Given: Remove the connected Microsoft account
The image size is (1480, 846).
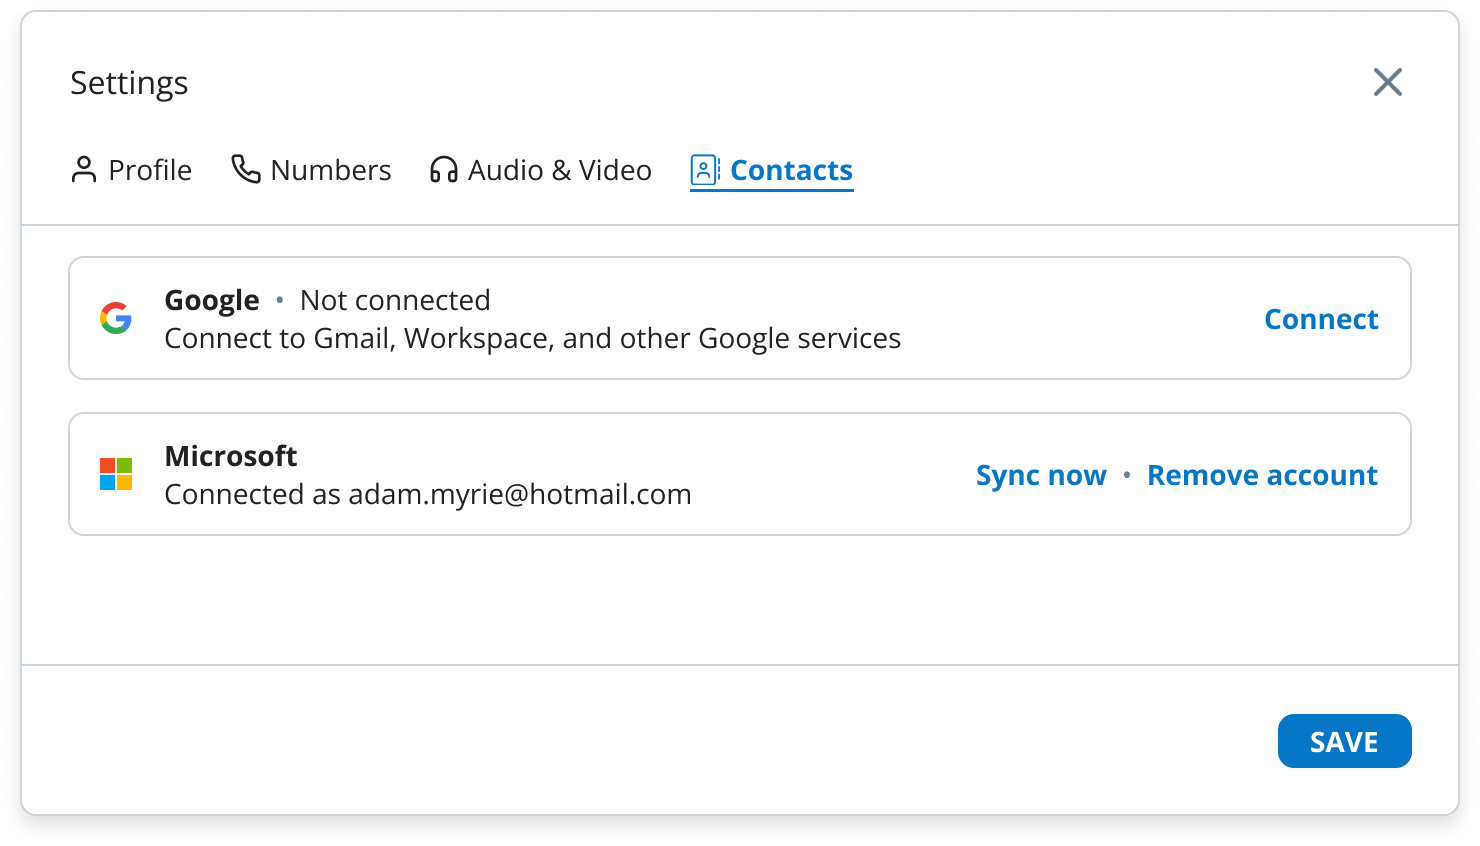Looking at the screenshot, I should (x=1262, y=475).
